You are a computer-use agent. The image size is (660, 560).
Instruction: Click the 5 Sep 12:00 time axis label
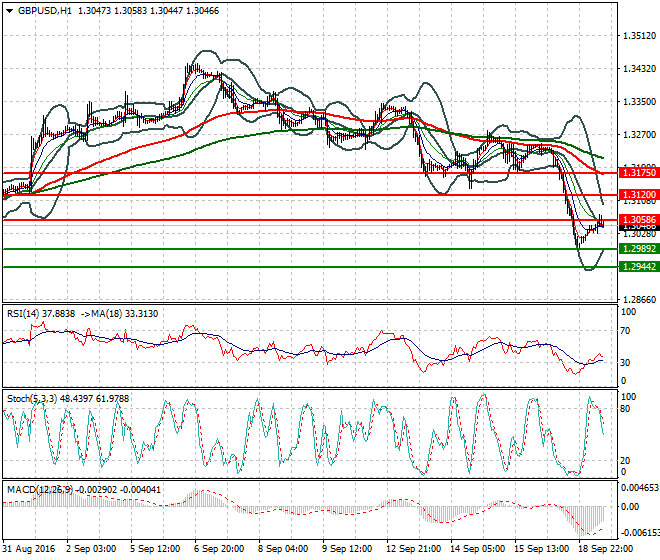click(155, 549)
